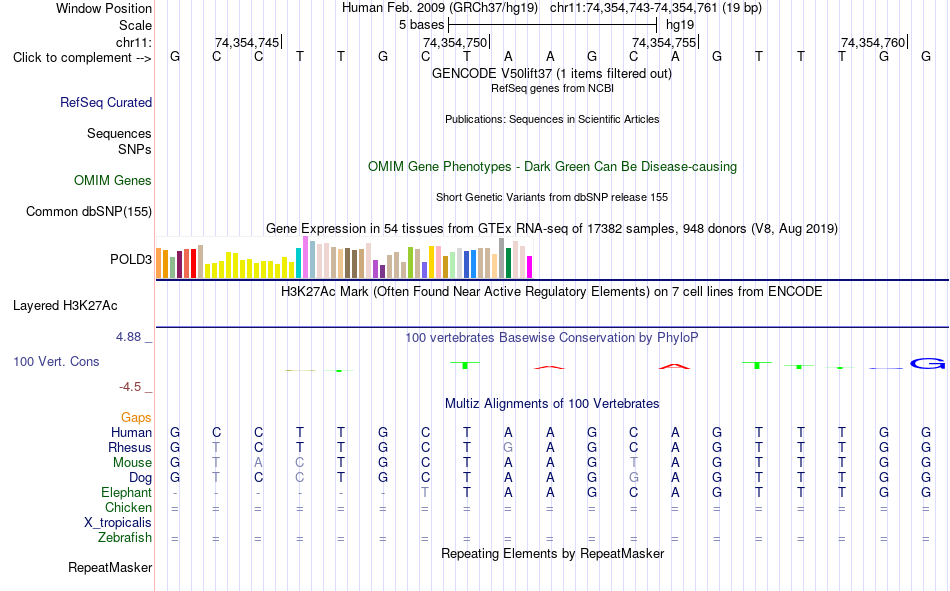Viewport: 950px width, 591px height.
Task: Select the Chicken species row label
Action: (128, 507)
